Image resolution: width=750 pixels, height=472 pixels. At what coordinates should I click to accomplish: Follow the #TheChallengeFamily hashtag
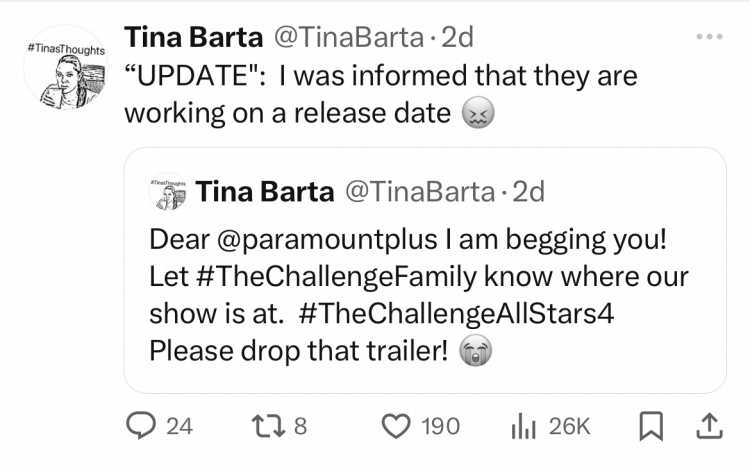337,277
